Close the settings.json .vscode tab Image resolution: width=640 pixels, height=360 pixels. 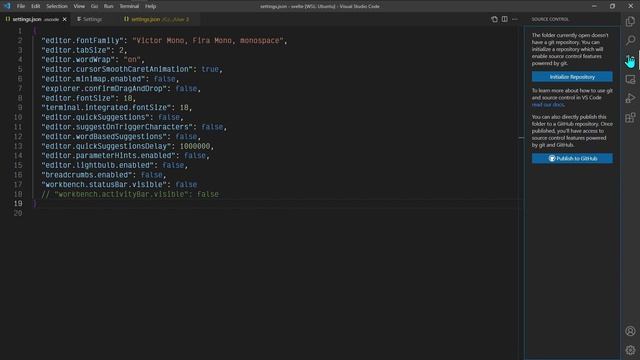(64, 19)
